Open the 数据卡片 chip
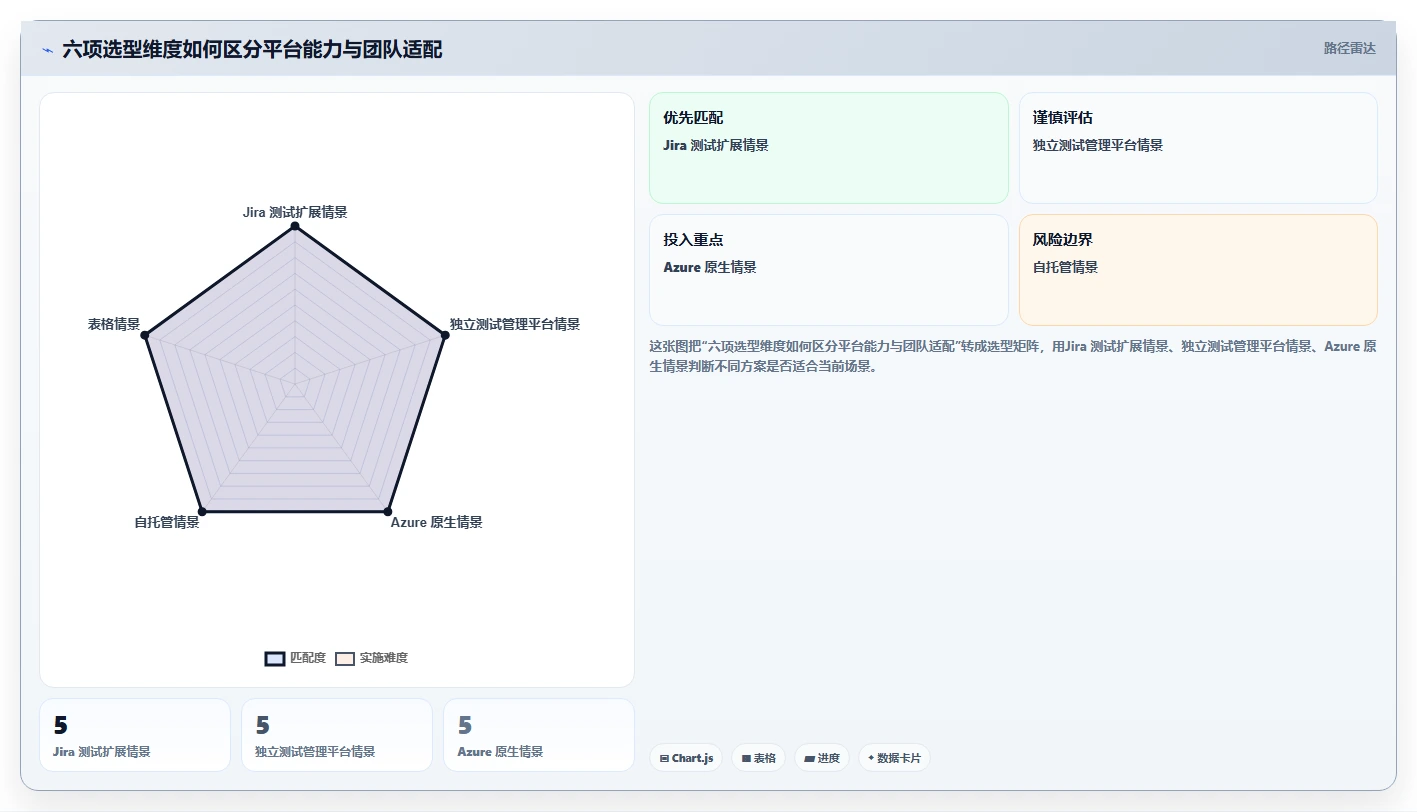The width and height of the screenshot is (1417, 812). pyautogui.click(x=894, y=758)
